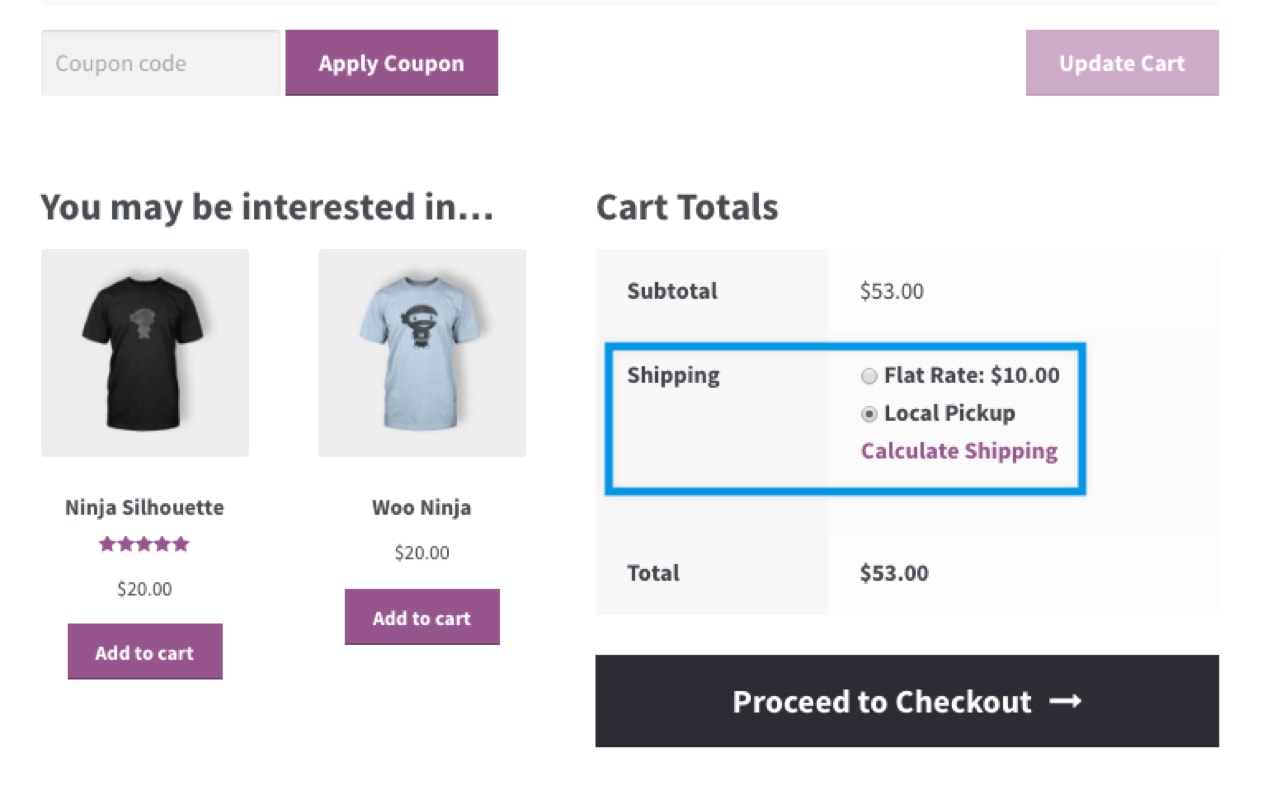This screenshot has width=1272, height=800.
Task: Click Proceed to Checkout
Action: click(x=906, y=701)
